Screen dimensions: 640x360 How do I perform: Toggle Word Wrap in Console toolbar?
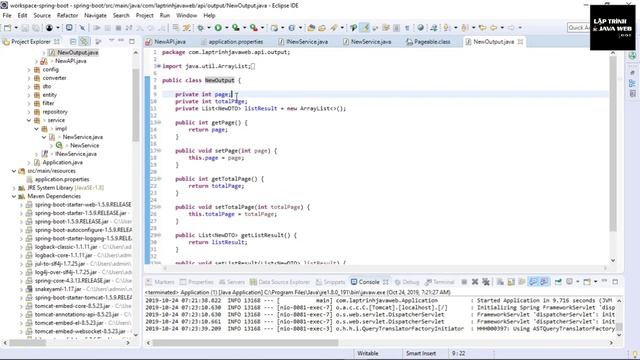(x=522, y=282)
